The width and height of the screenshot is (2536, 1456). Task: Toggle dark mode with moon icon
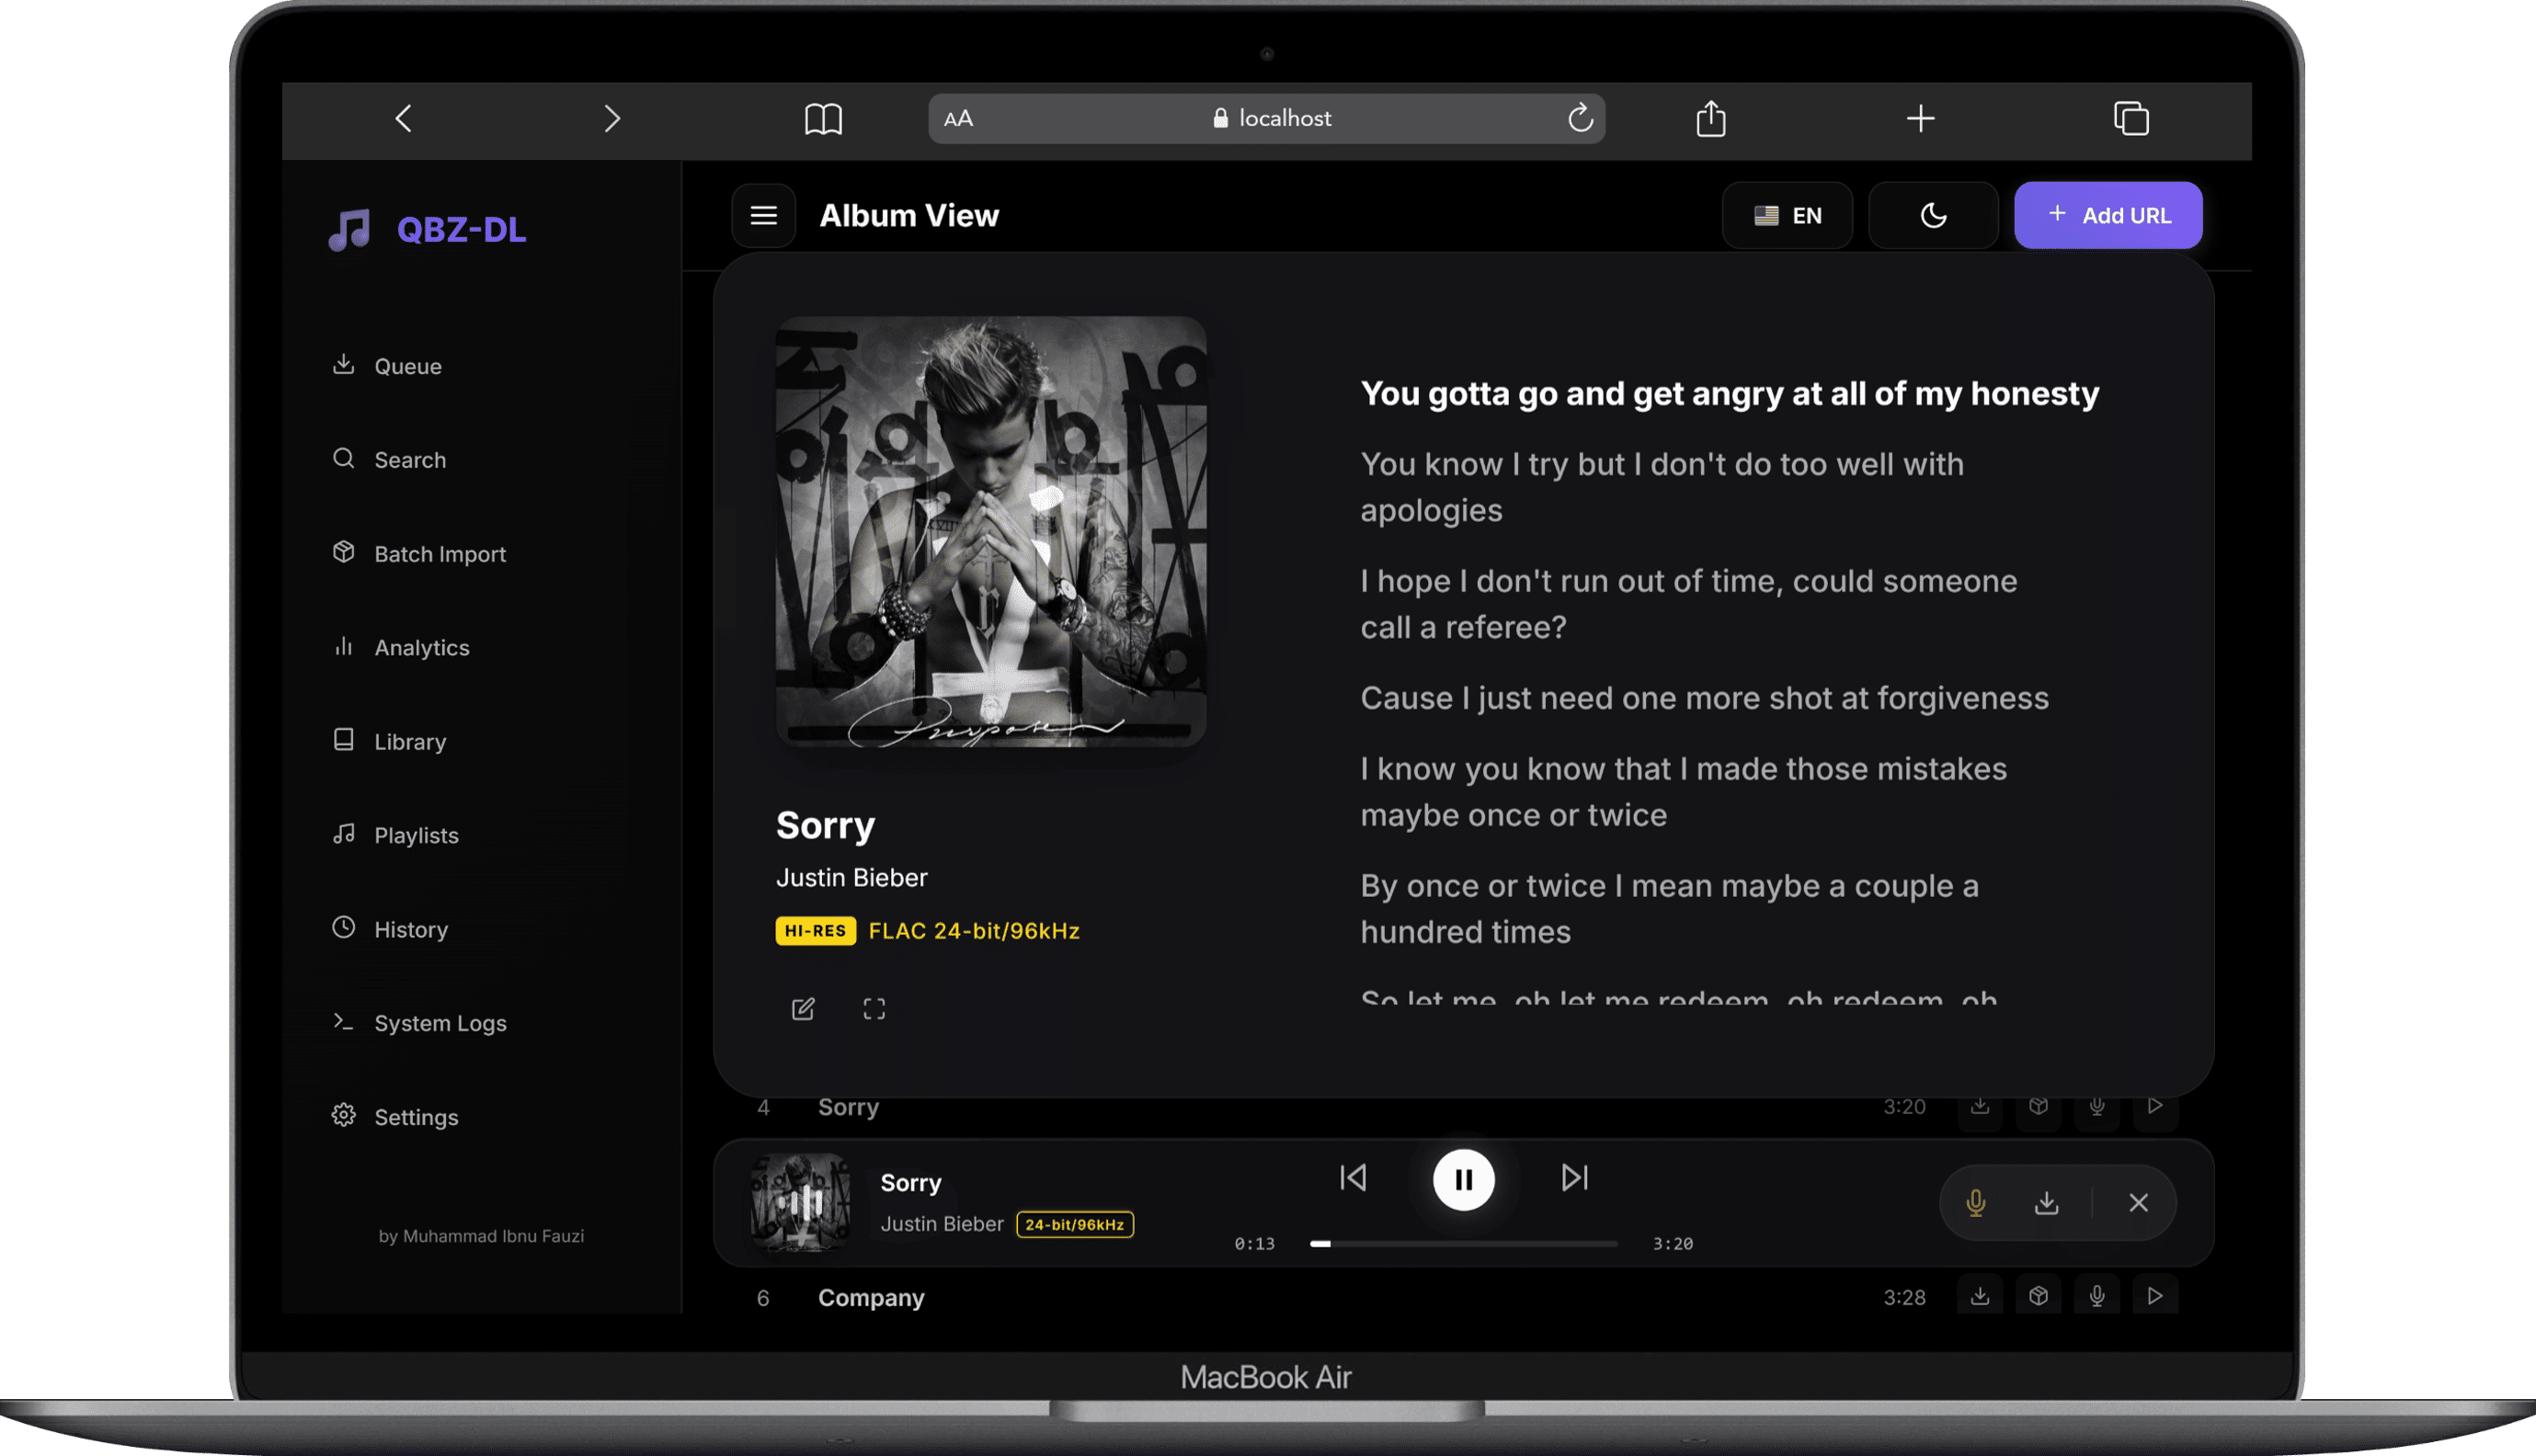[x=1933, y=215]
